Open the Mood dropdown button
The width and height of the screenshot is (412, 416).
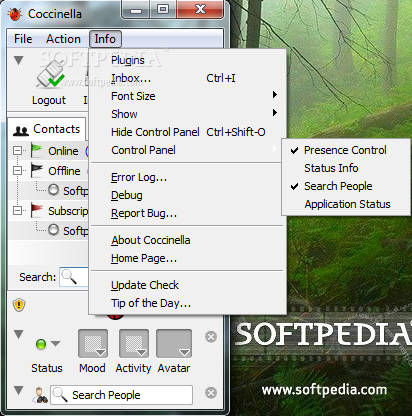pos(93,344)
